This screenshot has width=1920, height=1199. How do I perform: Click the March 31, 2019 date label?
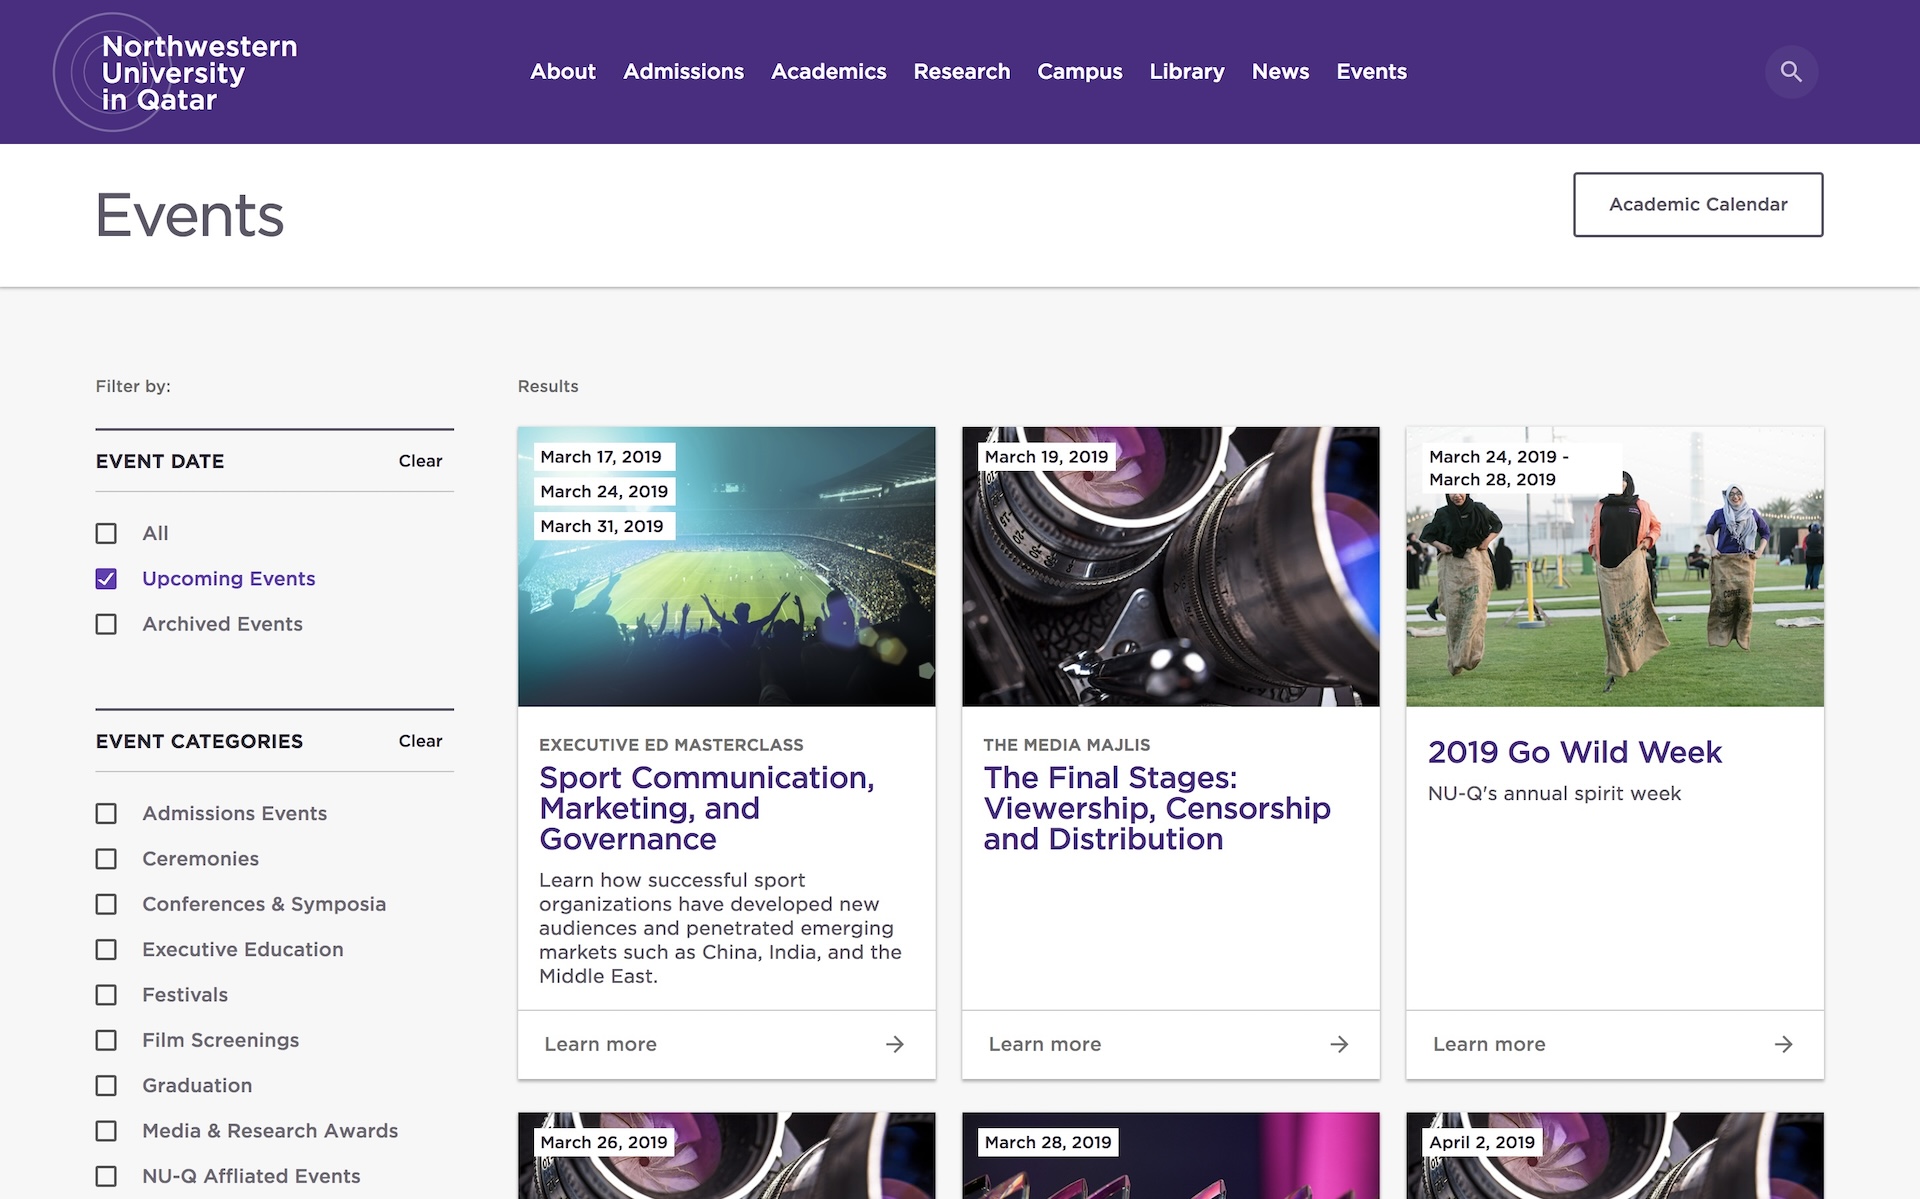[602, 526]
